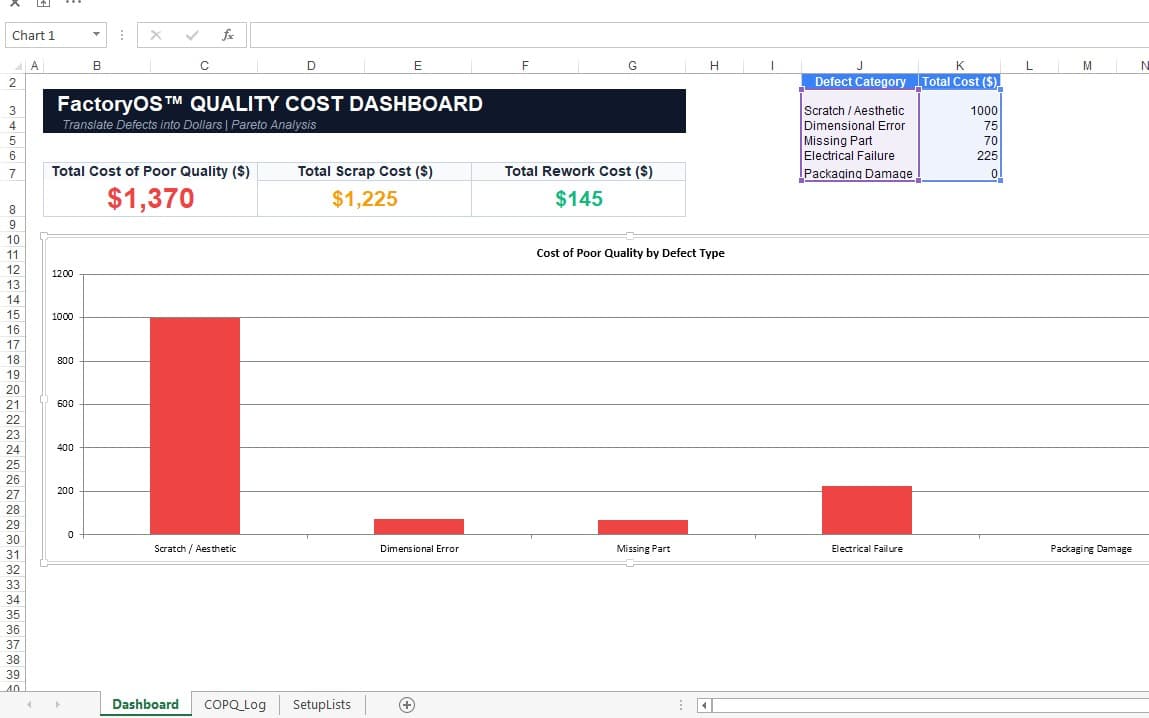Click the Pareto Analysis subtitle text
The image size is (1149, 718).
pos(274,125)
